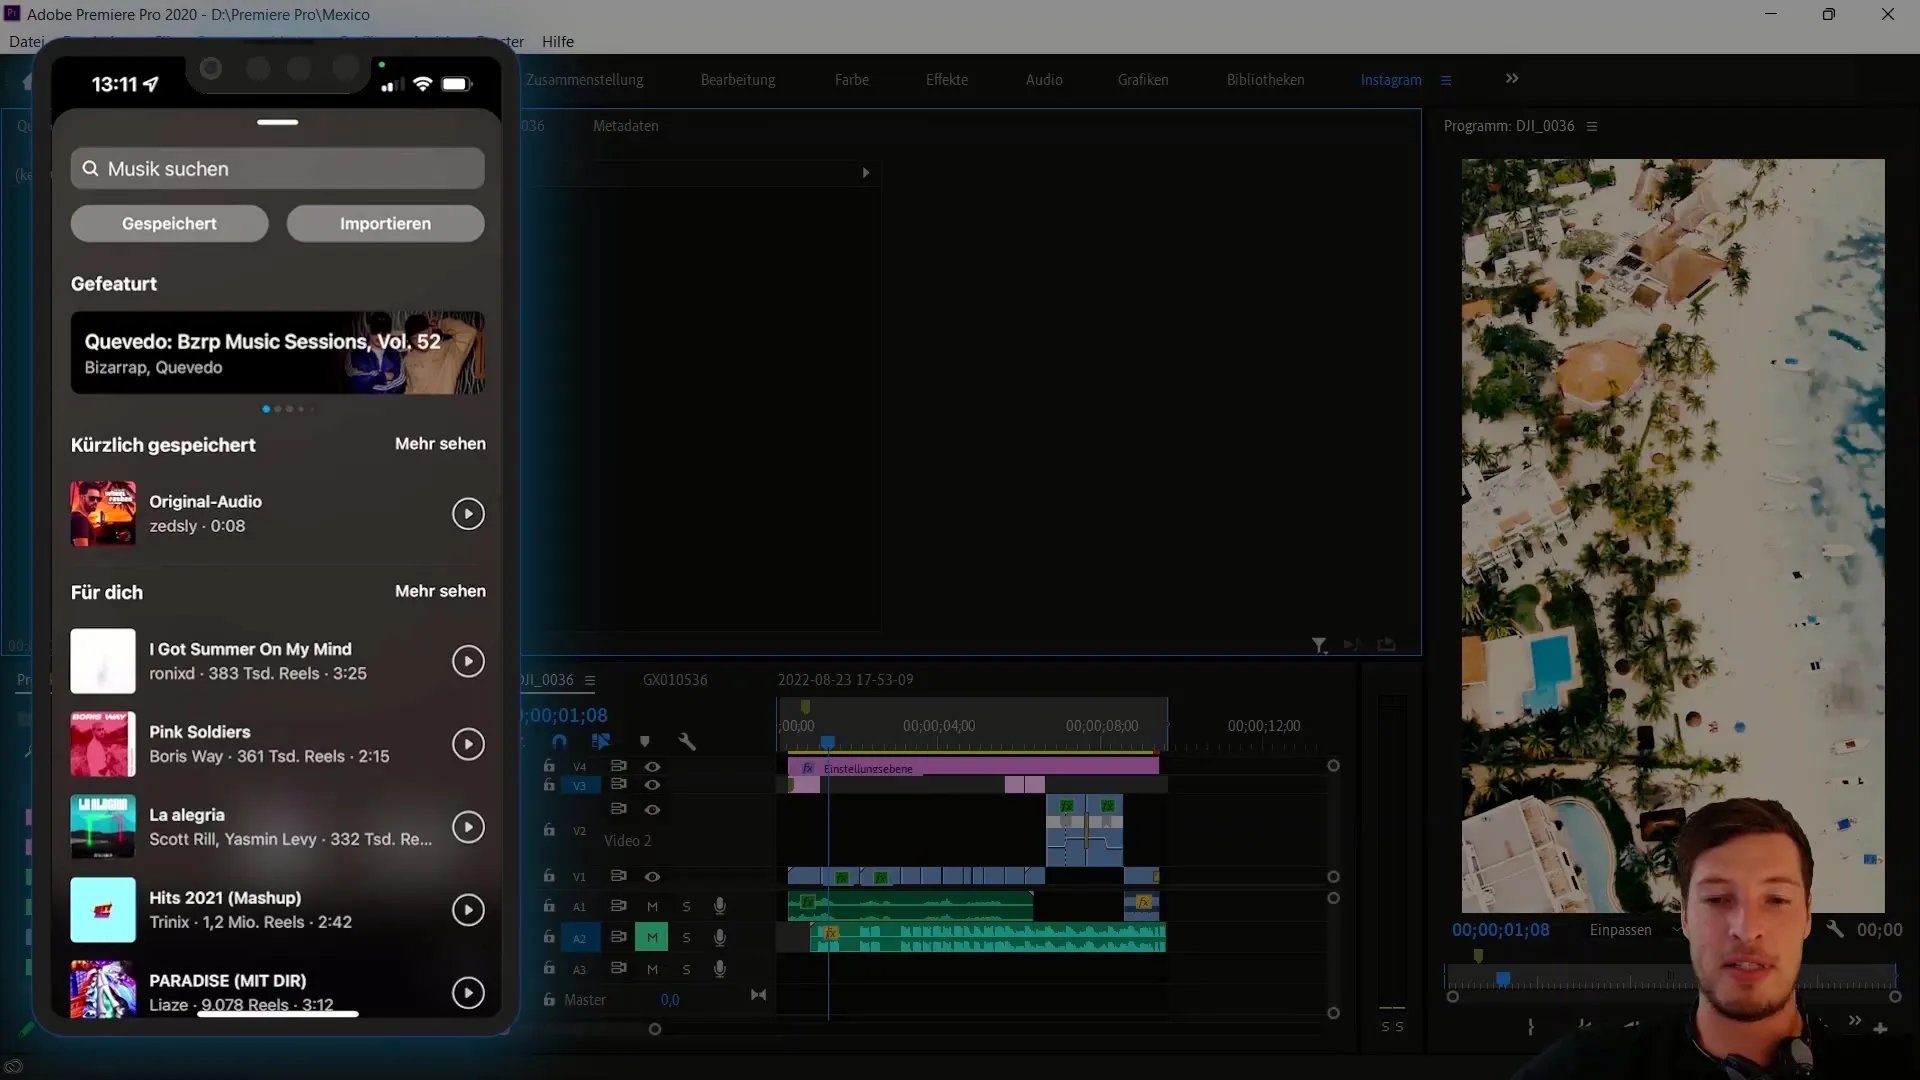1920x1080 pixels.
Task: Select the A2 track target
Action: point(579,938)
